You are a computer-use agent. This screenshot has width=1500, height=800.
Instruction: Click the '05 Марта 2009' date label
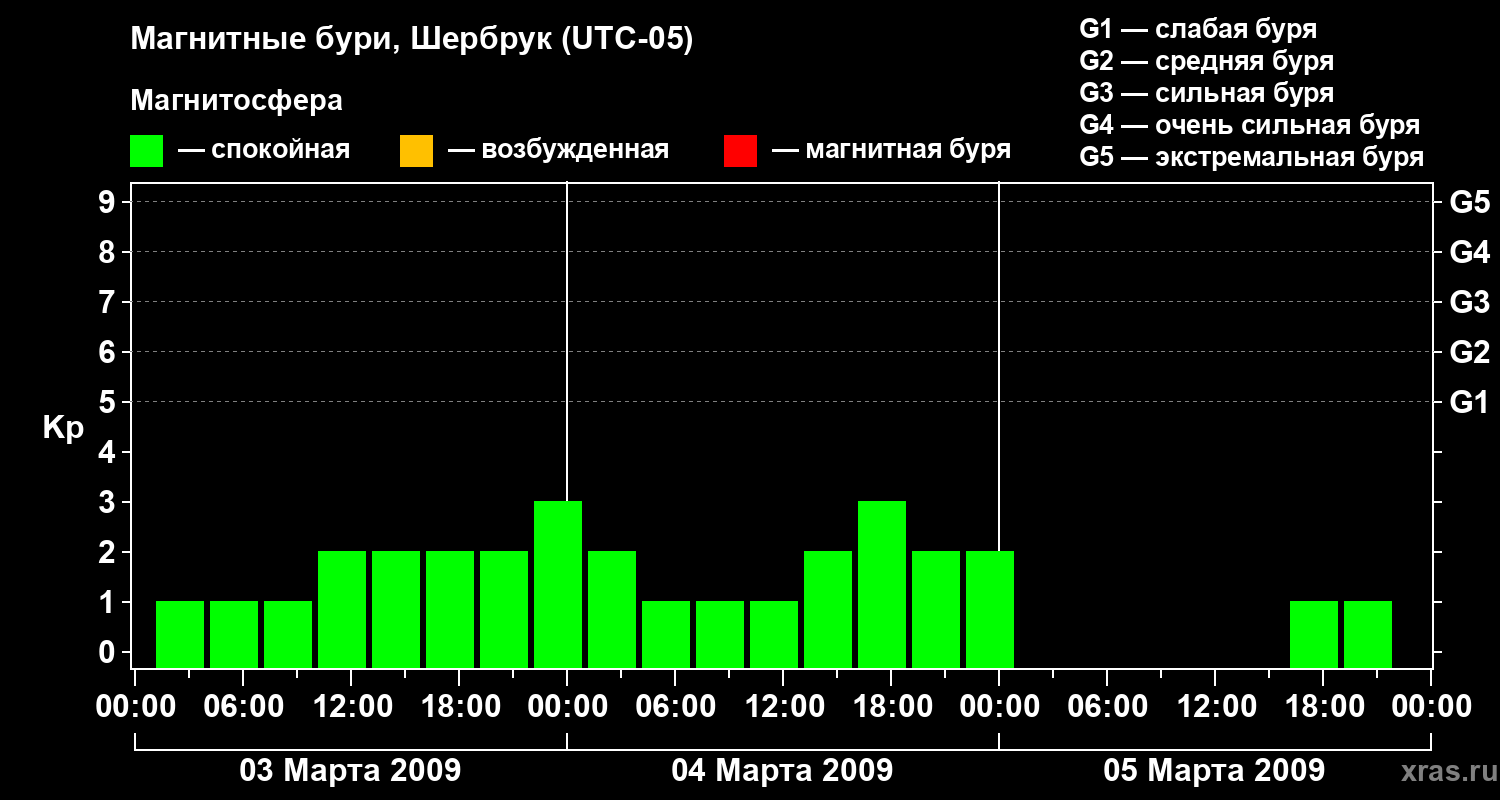pos(1214,771)
